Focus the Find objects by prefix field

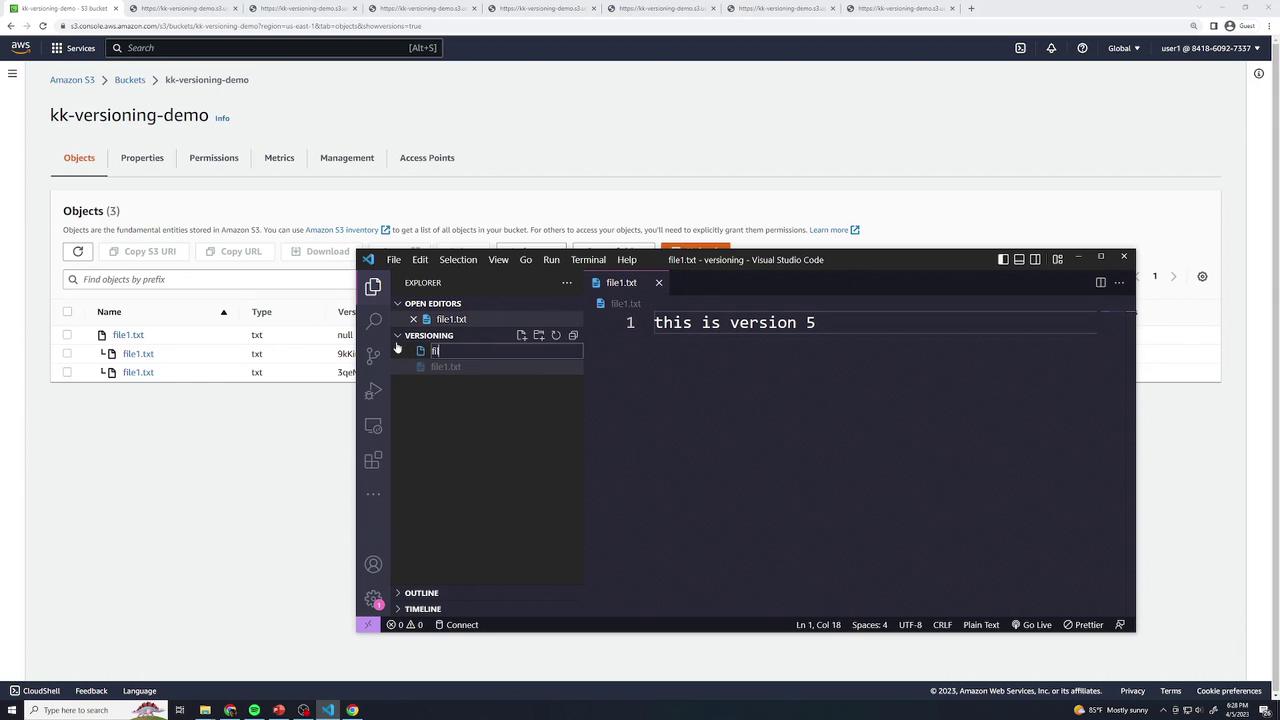[210, 280]
